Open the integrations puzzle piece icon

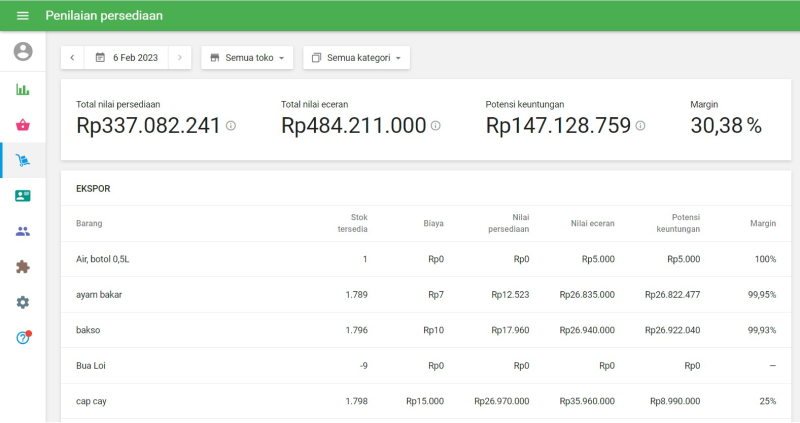click(x=22, y=267)
